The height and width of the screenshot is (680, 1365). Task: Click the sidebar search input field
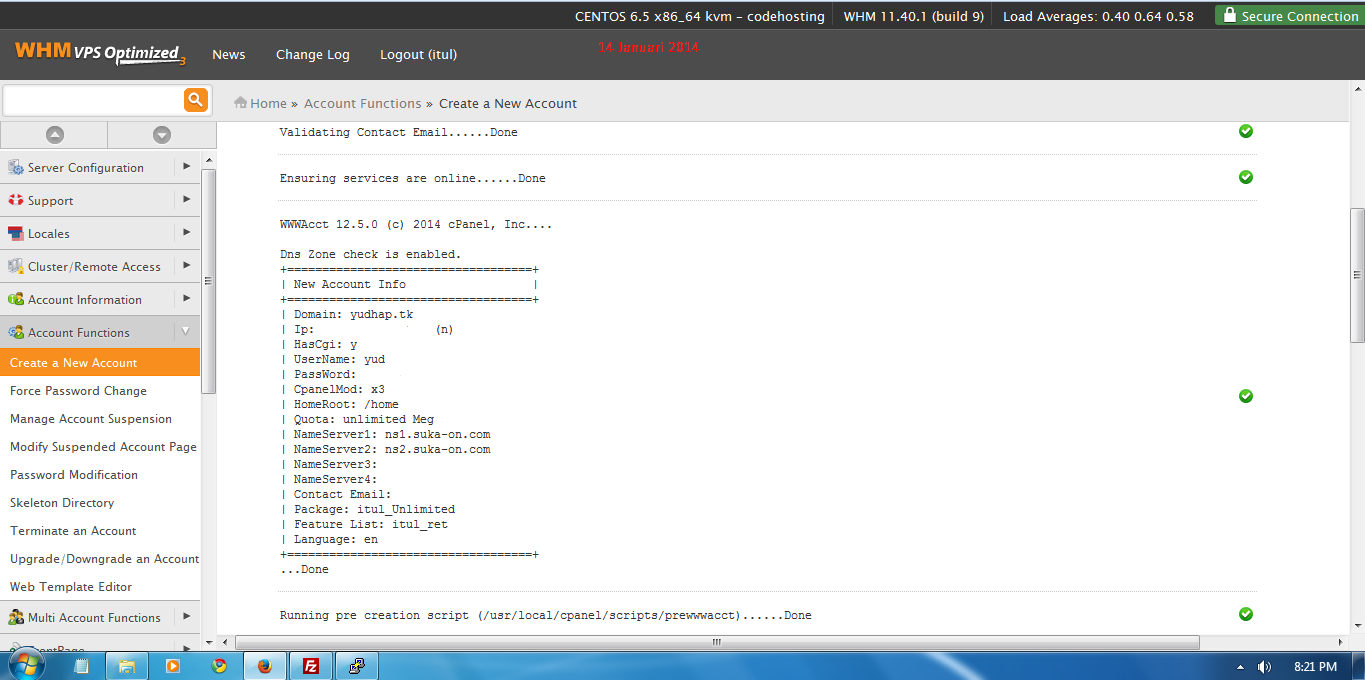coord(94,100)
